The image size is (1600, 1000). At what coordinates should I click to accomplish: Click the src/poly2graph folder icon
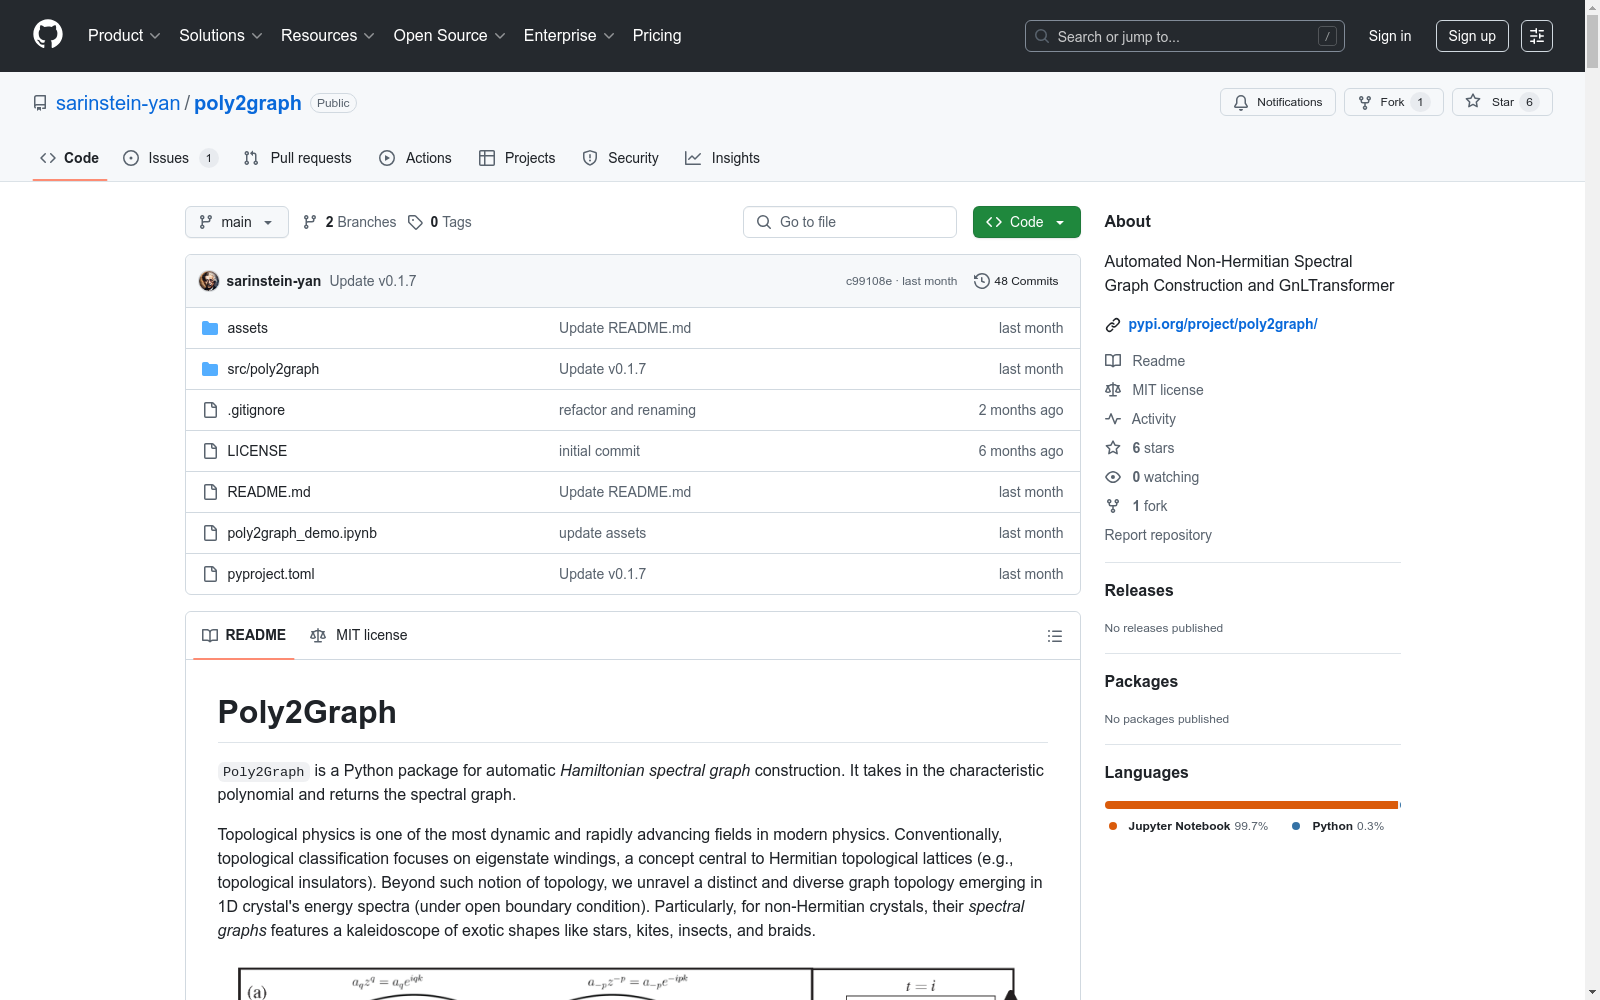point(210,369)
